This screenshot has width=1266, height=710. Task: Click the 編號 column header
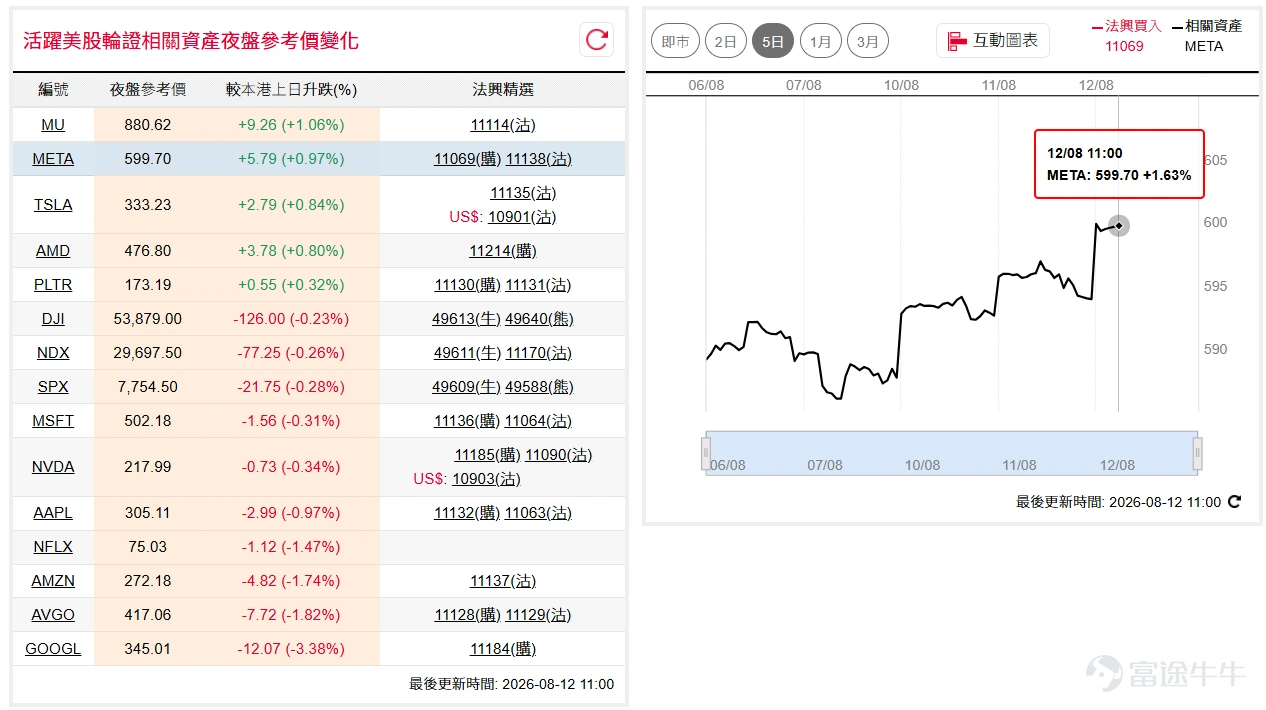pyautogui.click(x=53, y=90)
